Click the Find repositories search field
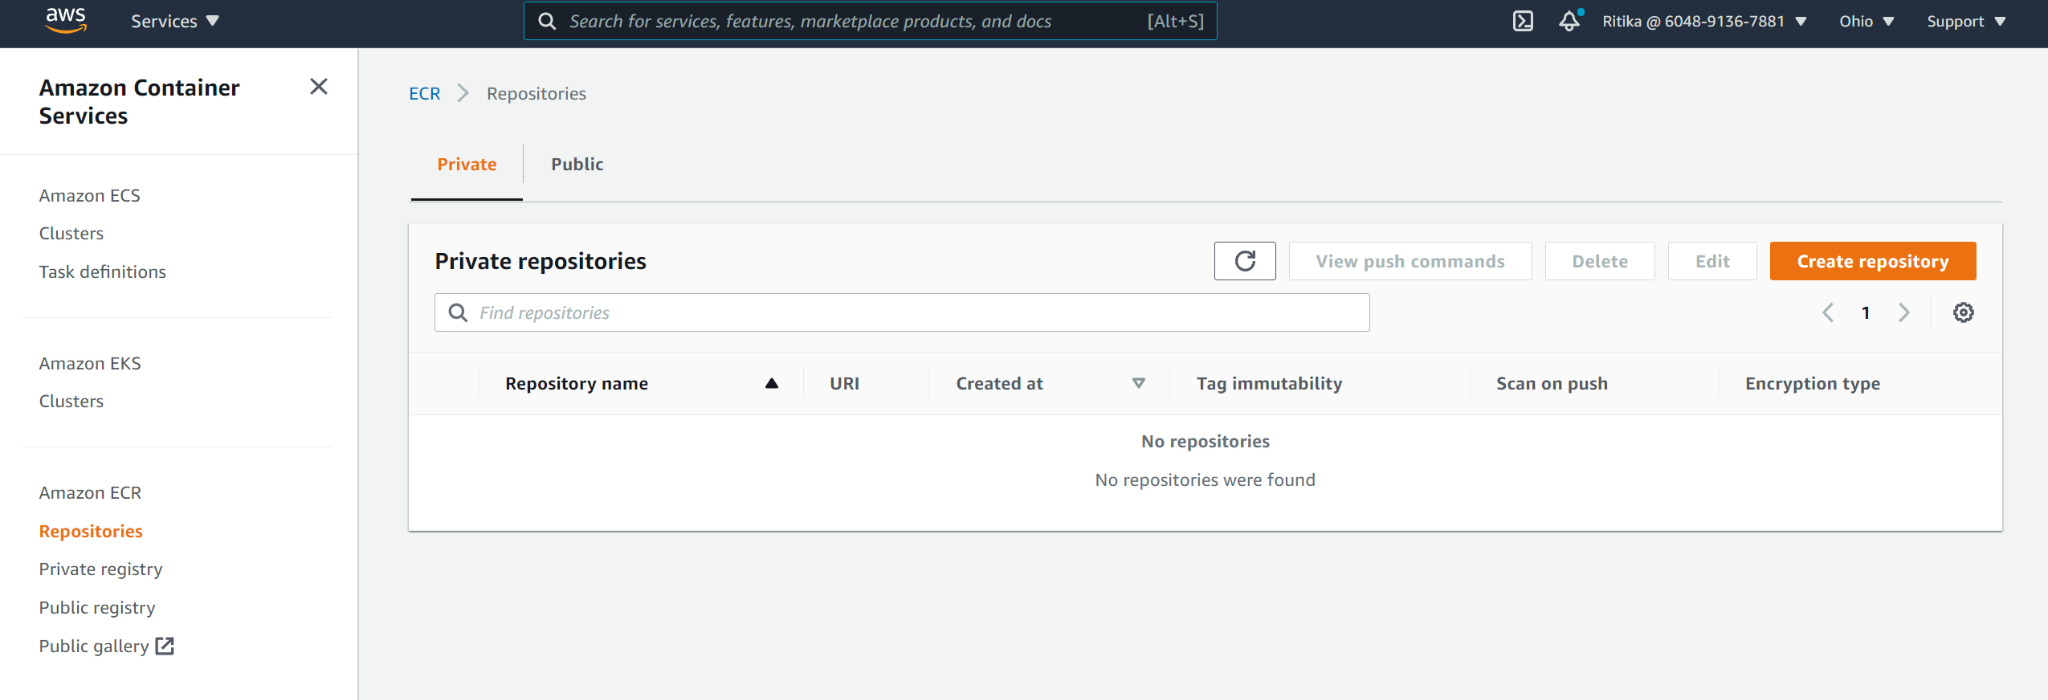Viewport: 2048px width, 700px height. coord(900,313)
